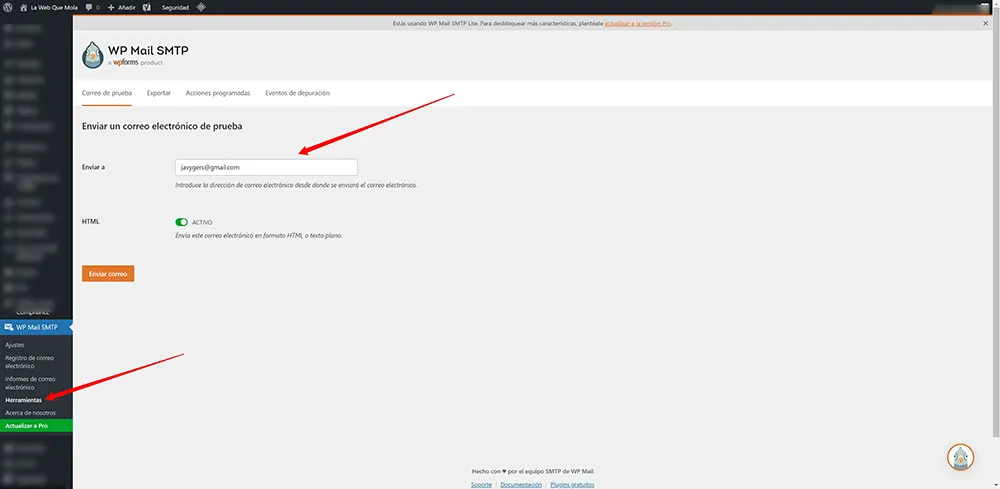1000x489 pixels.
Task: Click the Enviar correo button
Action: pyautogui.click(x=108, y=274)
